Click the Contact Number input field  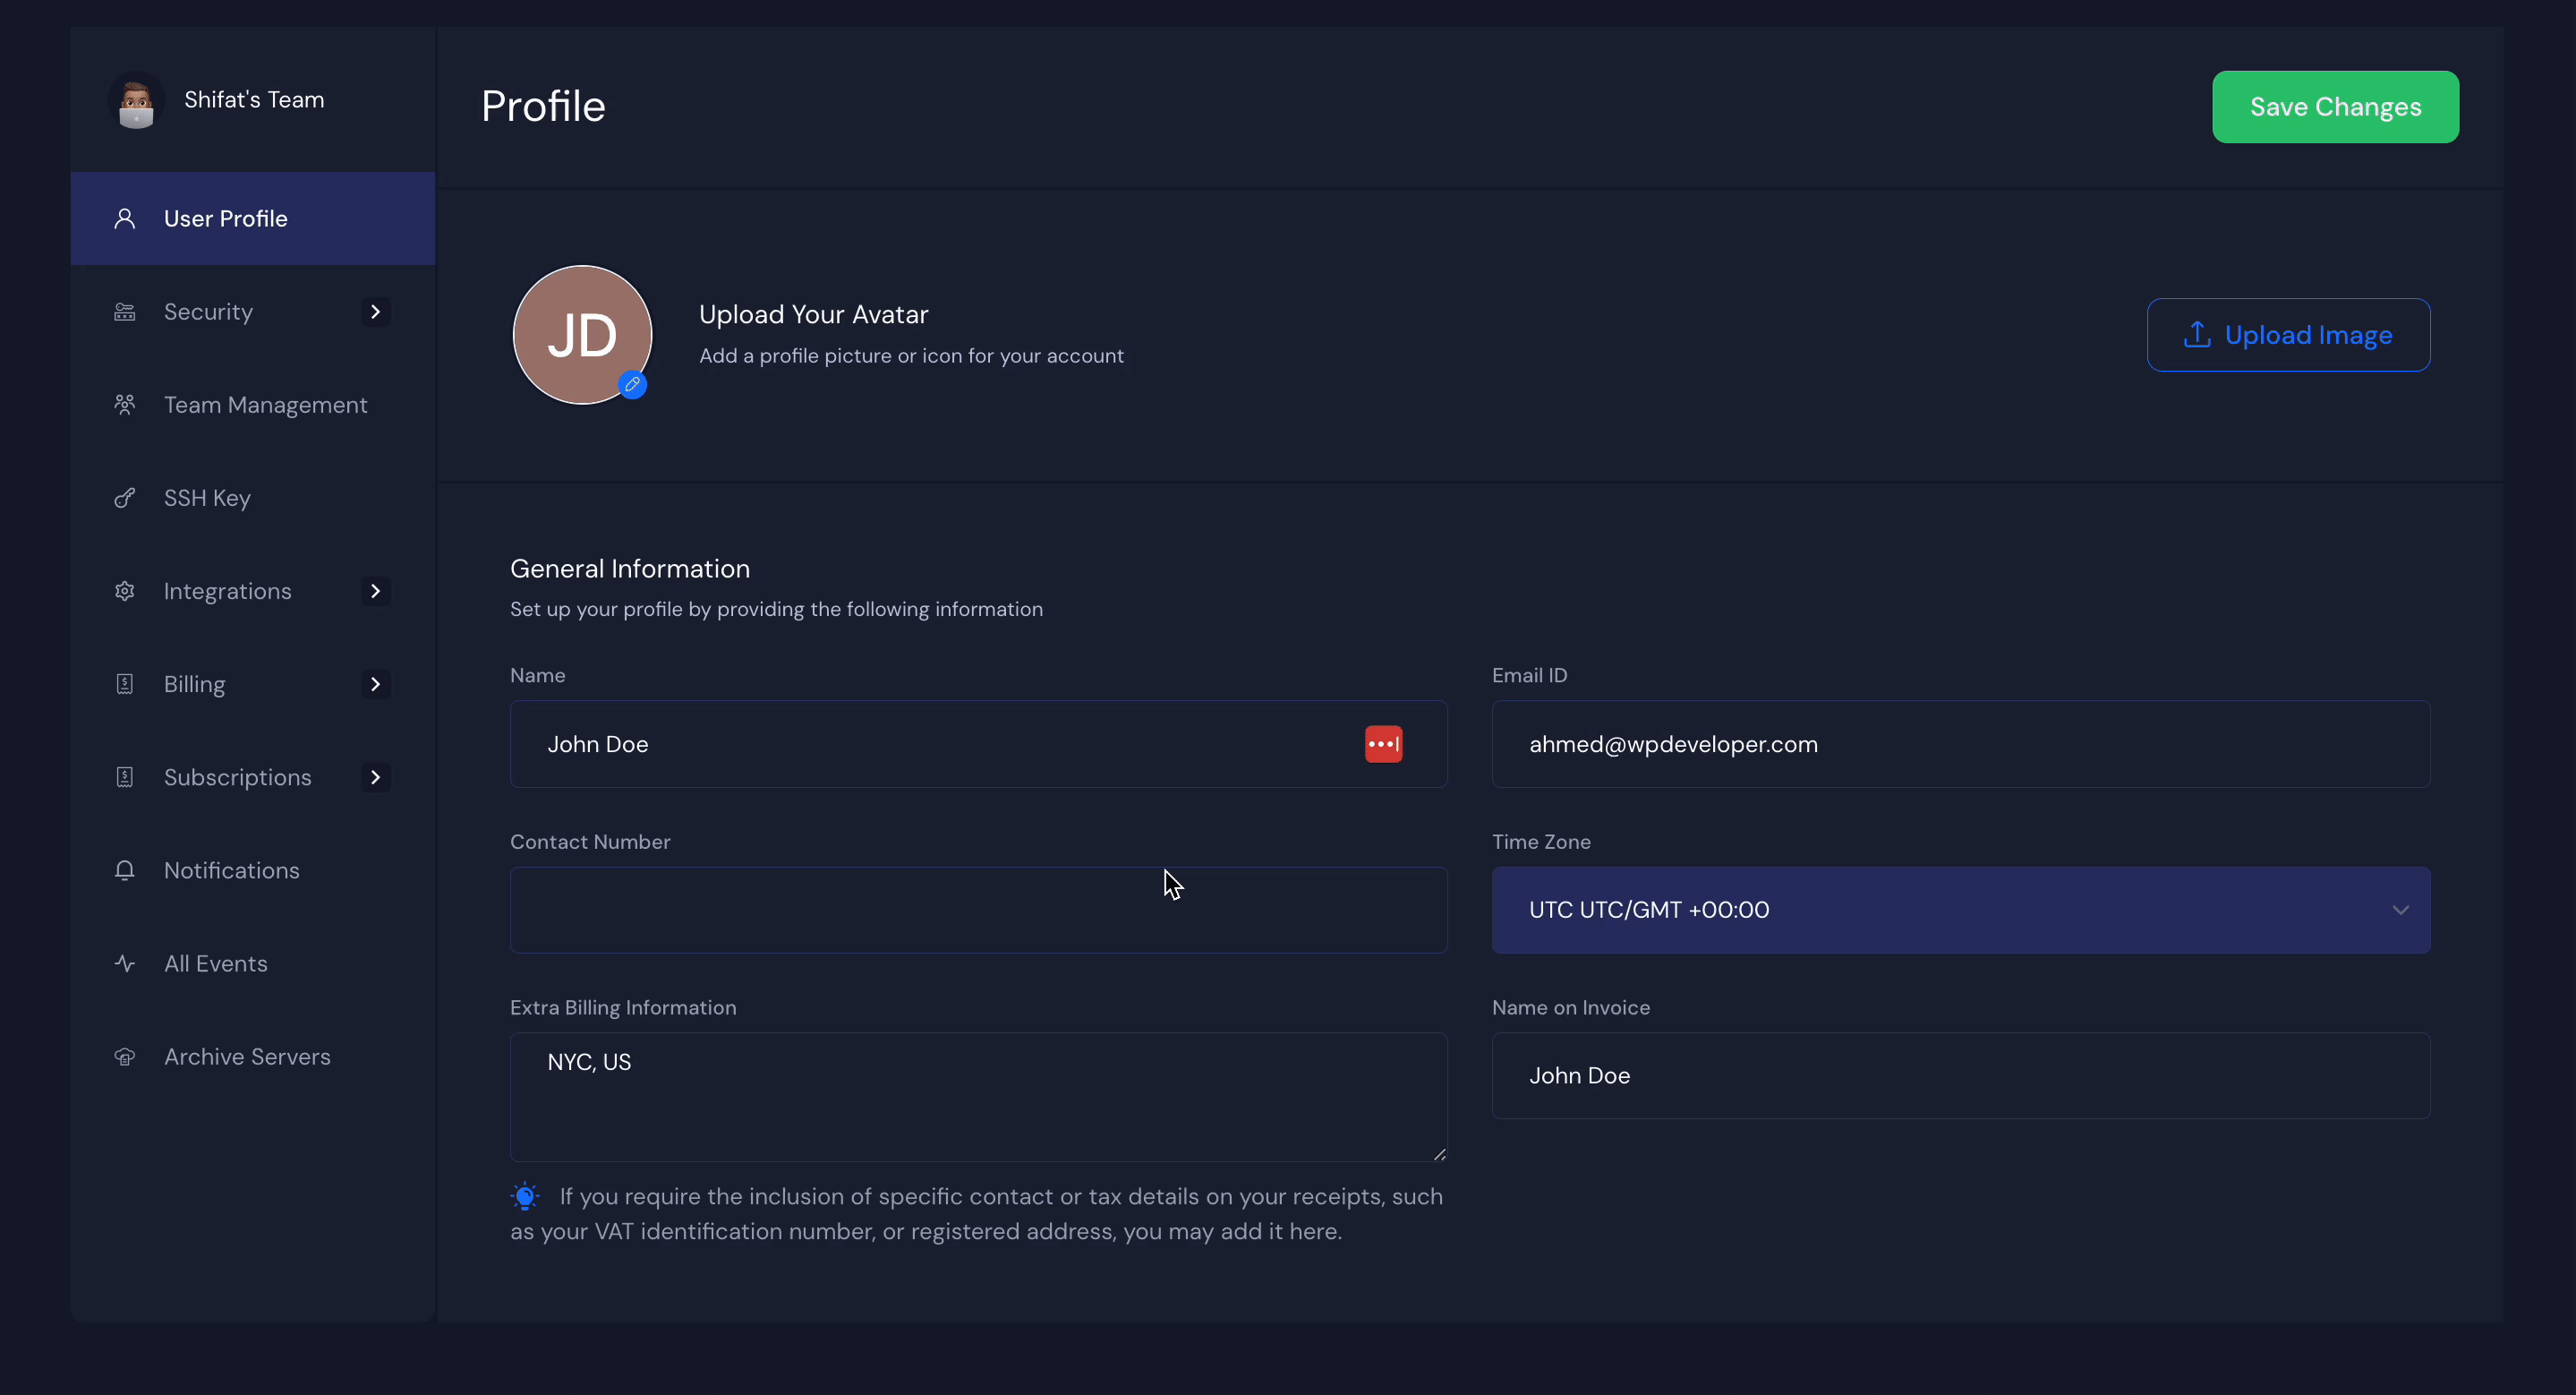click(x=977, y=909)
